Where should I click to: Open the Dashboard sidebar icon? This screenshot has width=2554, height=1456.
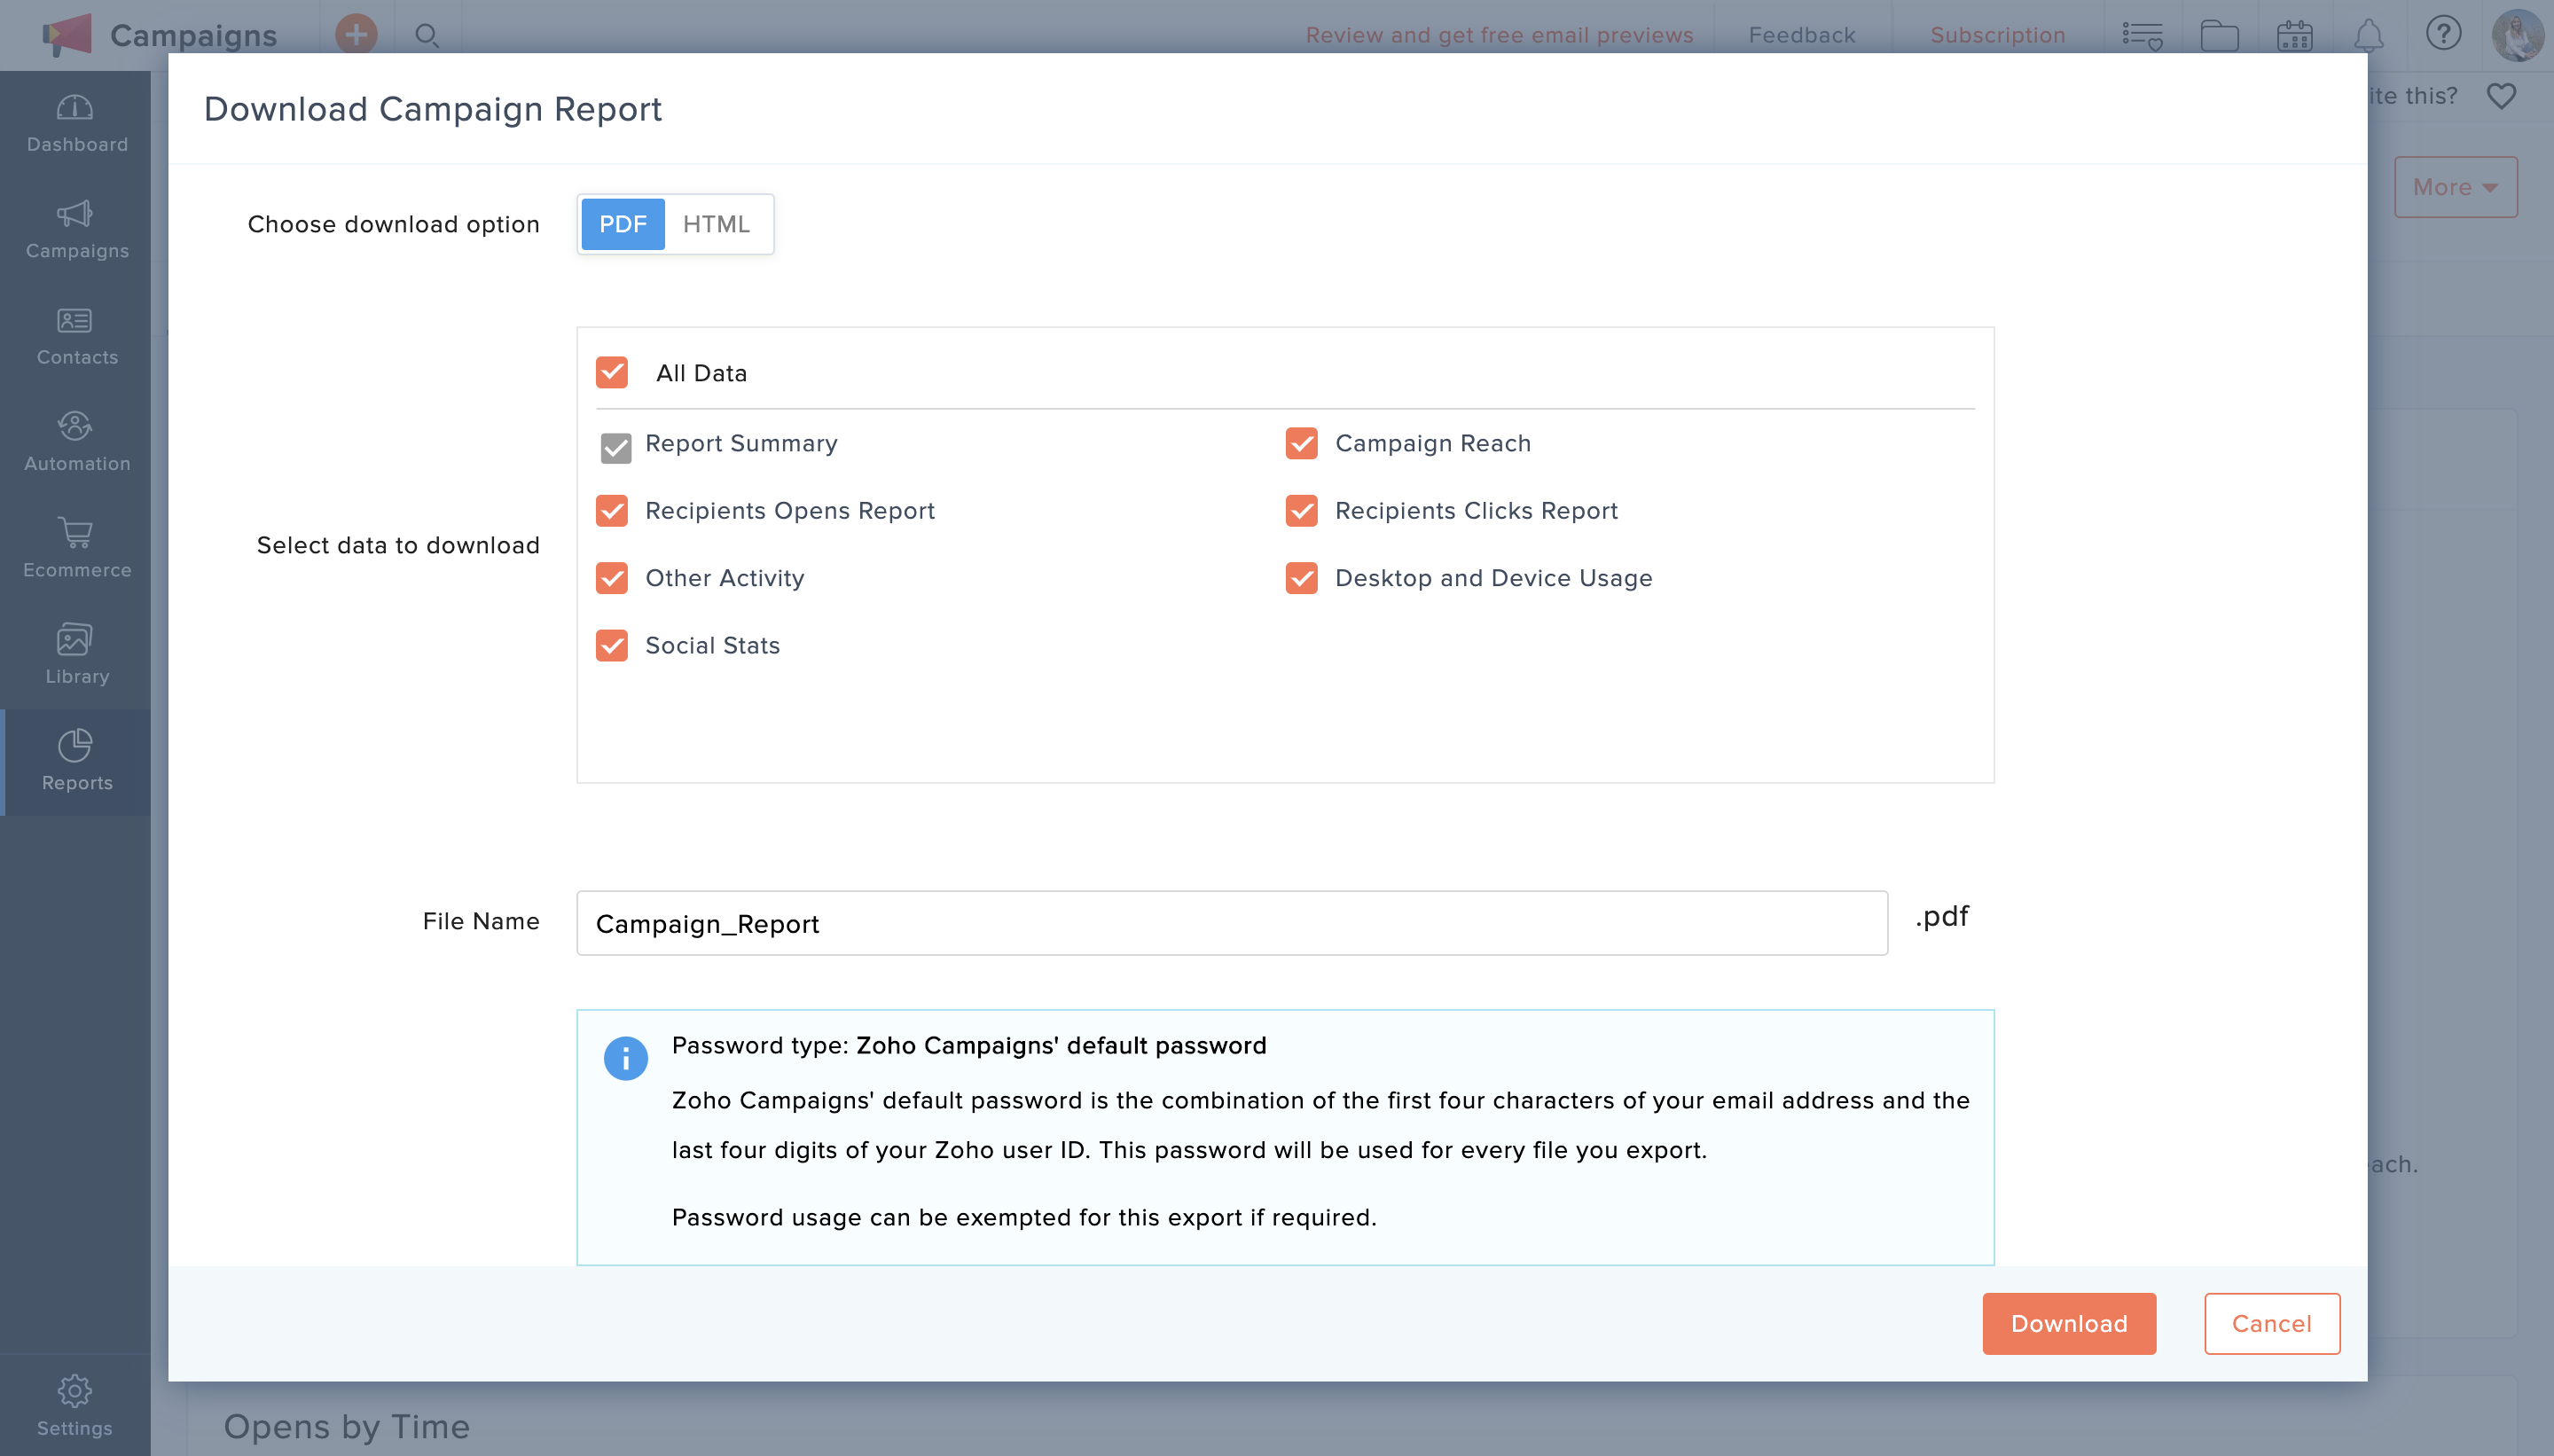tap(76, 123)
